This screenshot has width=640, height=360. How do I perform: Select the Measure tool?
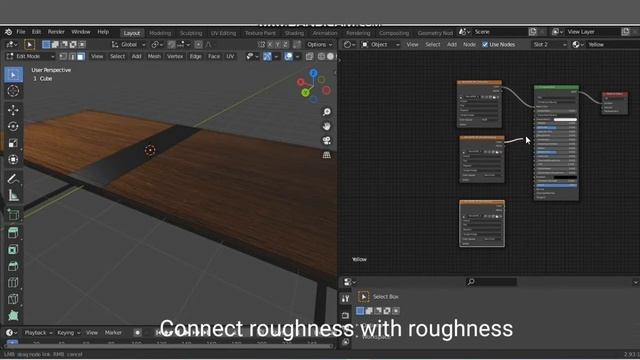(13, 195)
